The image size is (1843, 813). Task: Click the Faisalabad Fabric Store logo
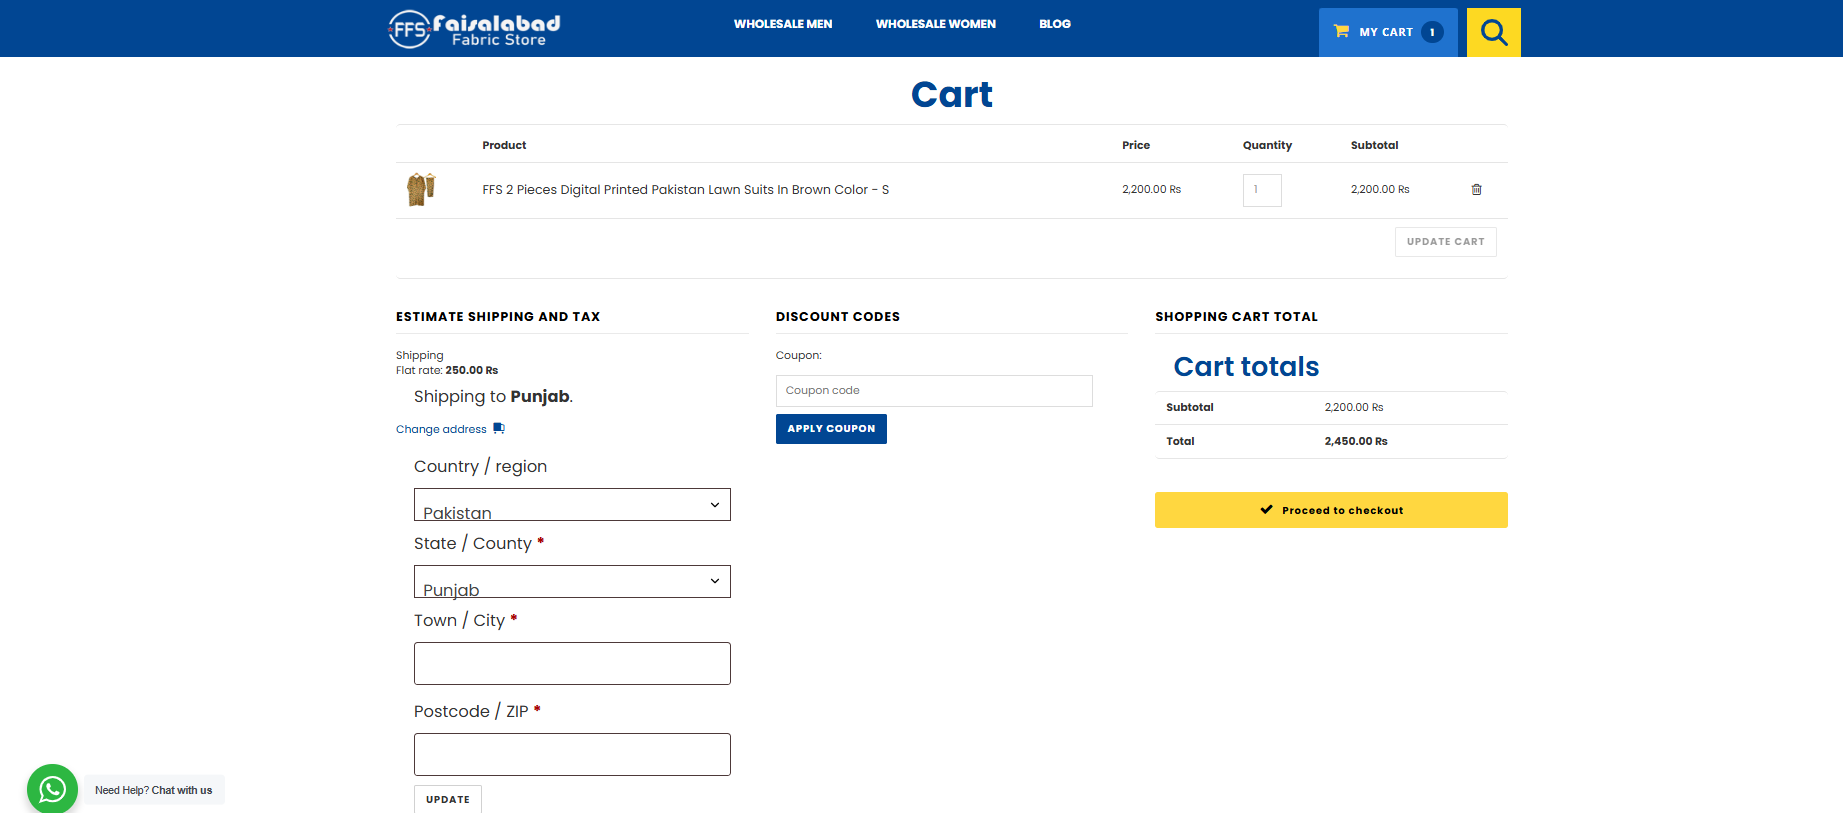474,29
